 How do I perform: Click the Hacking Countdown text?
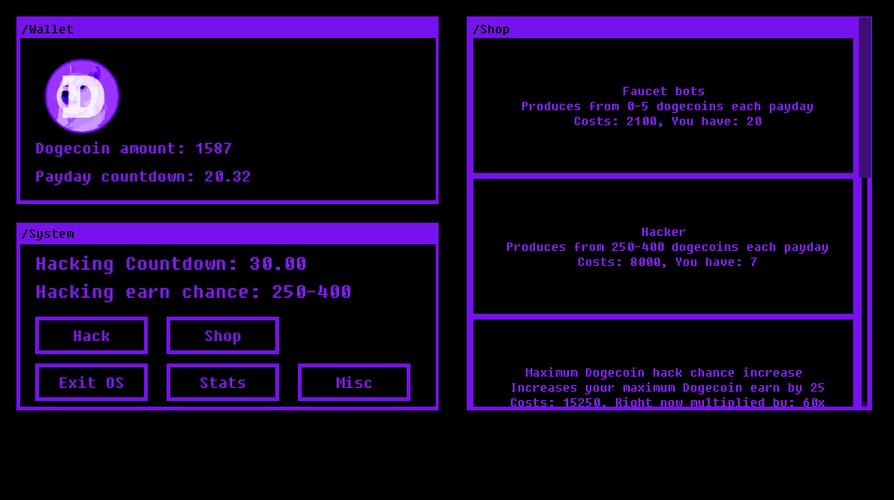coord(171,264)
